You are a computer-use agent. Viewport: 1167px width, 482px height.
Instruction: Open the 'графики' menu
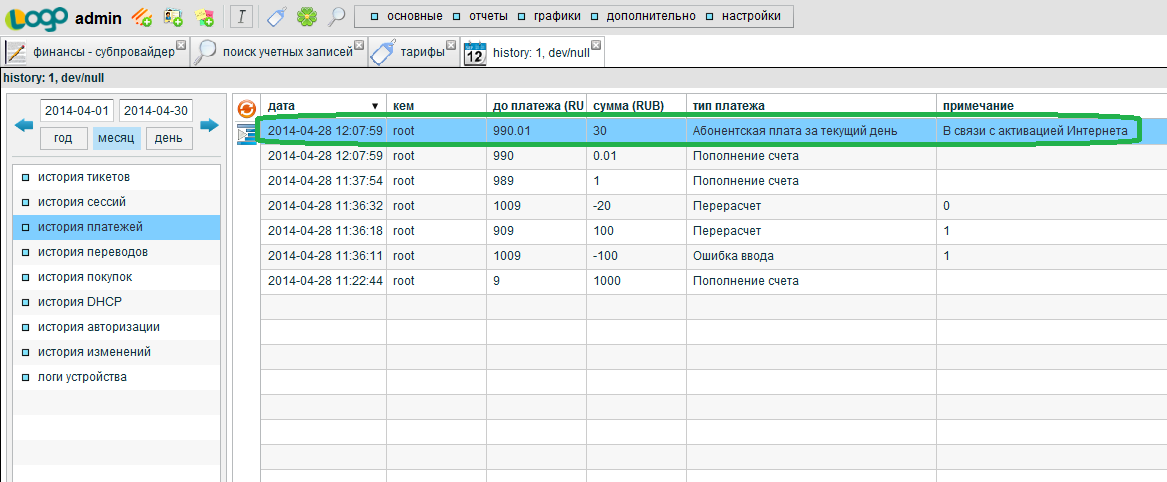point(557,16)
